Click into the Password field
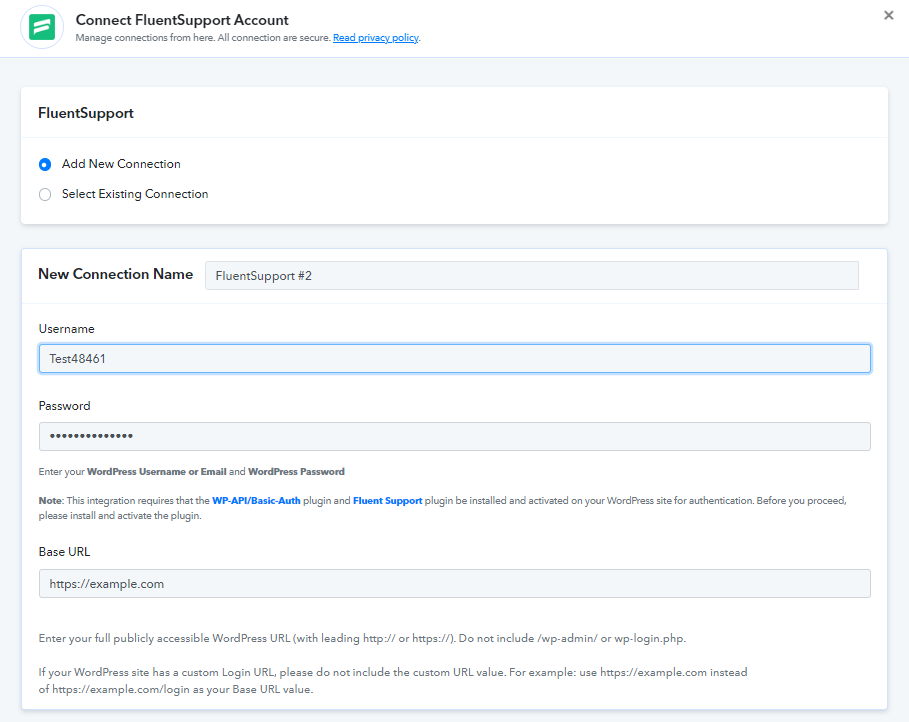This screenshot has height=722, width=909. (454, 436)
